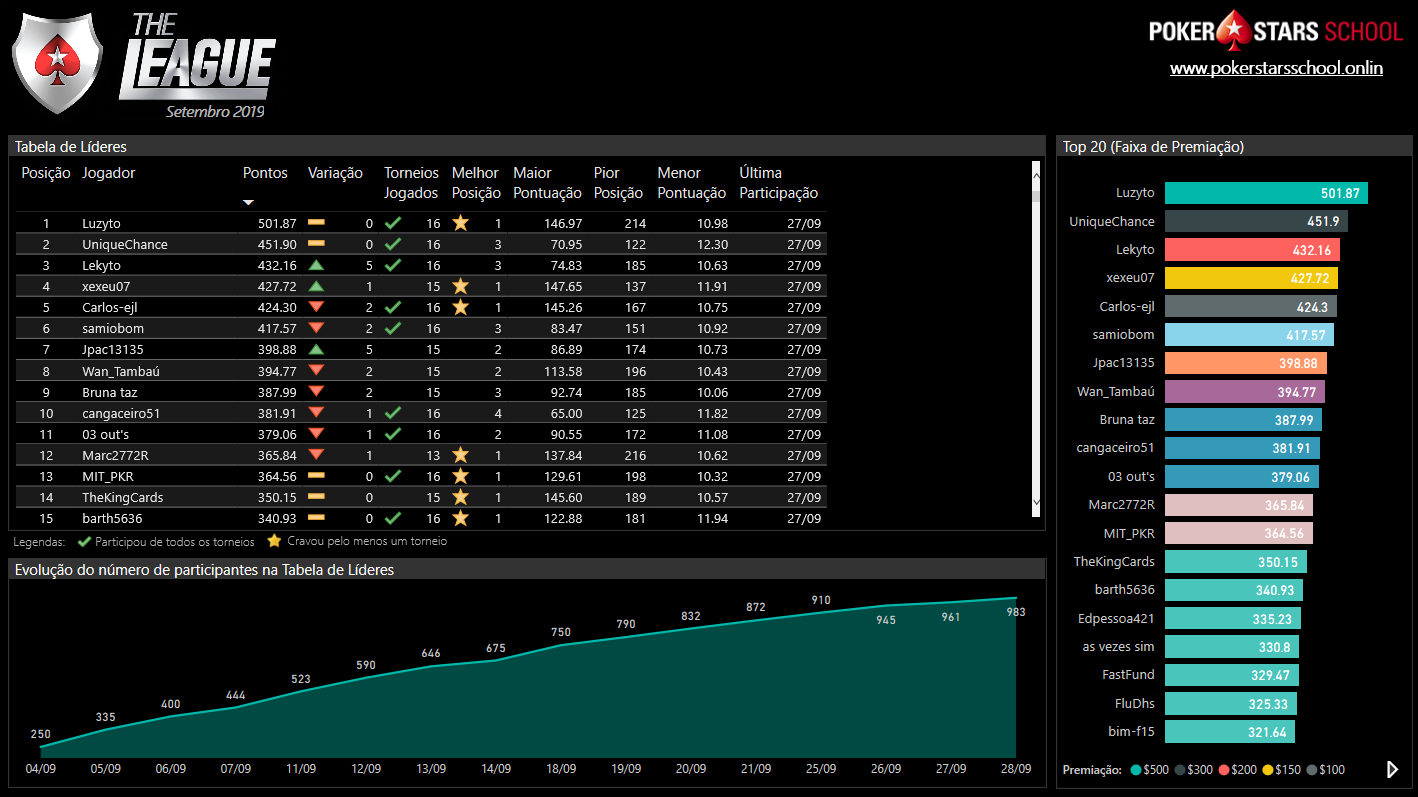Select the $500 Premiação legend swatch

point(1136,770)
